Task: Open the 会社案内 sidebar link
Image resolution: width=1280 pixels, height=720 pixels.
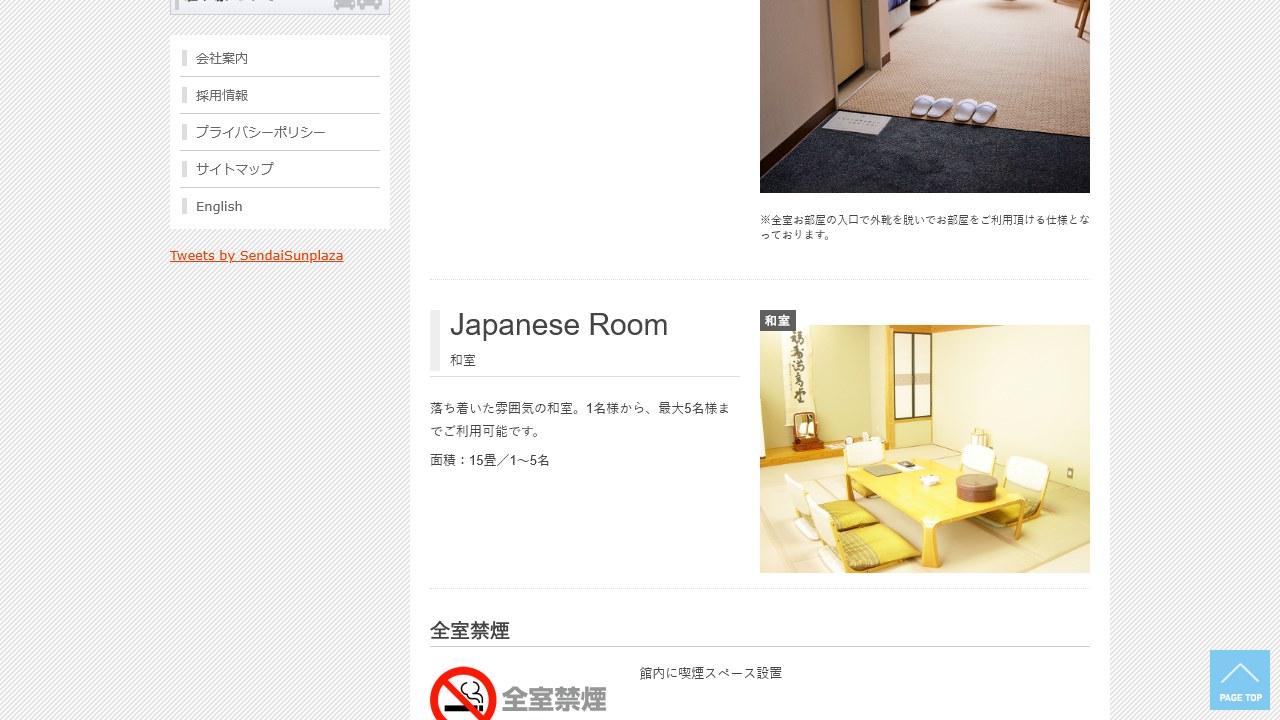Action: click(x=280, y=59)
